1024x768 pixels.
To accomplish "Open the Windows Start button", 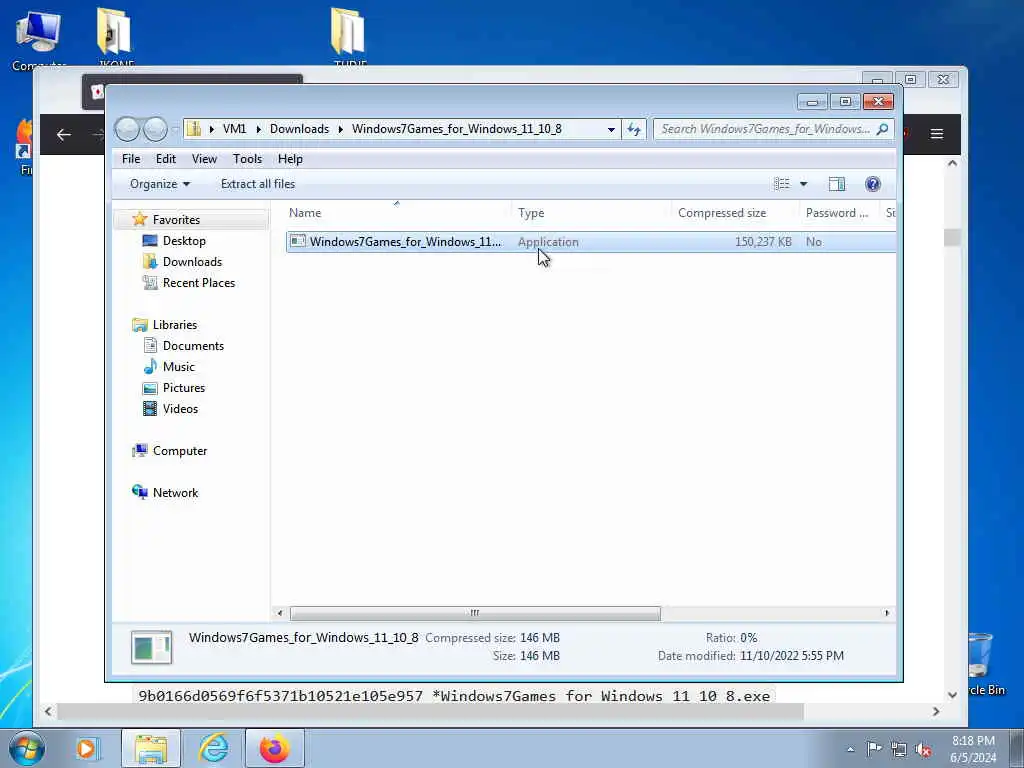I will [27, 748].
